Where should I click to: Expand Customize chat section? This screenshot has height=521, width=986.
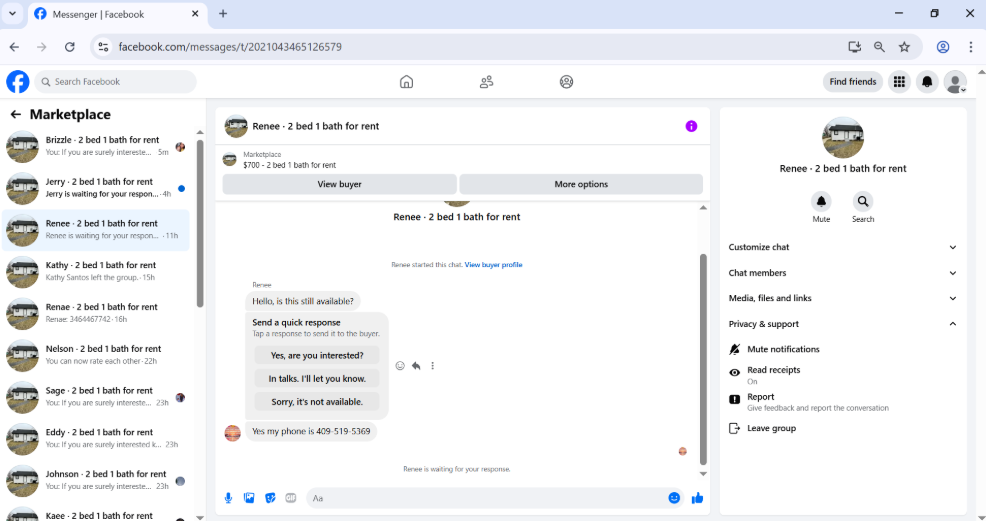click(843, 247)
